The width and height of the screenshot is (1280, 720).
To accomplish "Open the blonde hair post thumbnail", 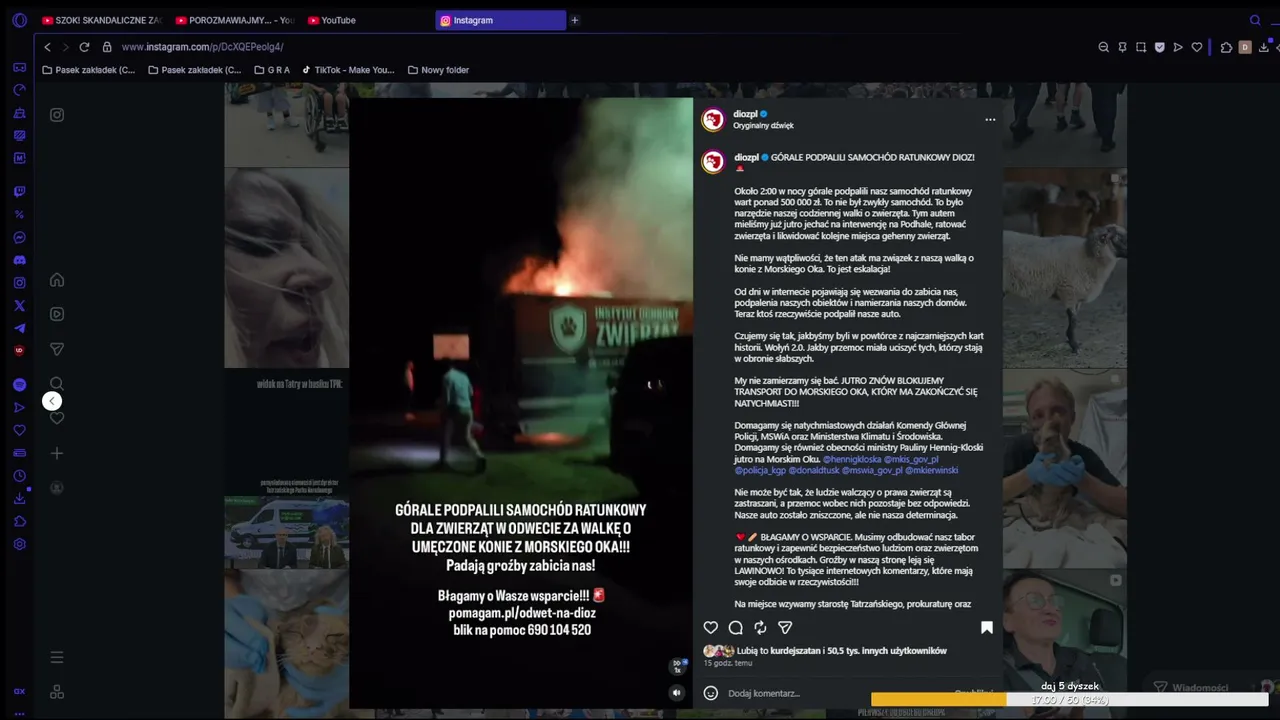I will (287, 268).
